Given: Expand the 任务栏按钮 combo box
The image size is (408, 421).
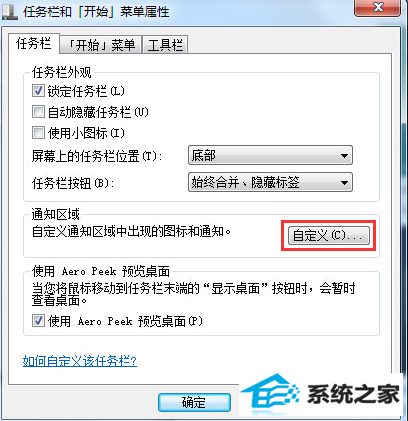Looking at the screenshot, I should click(270, 182).
